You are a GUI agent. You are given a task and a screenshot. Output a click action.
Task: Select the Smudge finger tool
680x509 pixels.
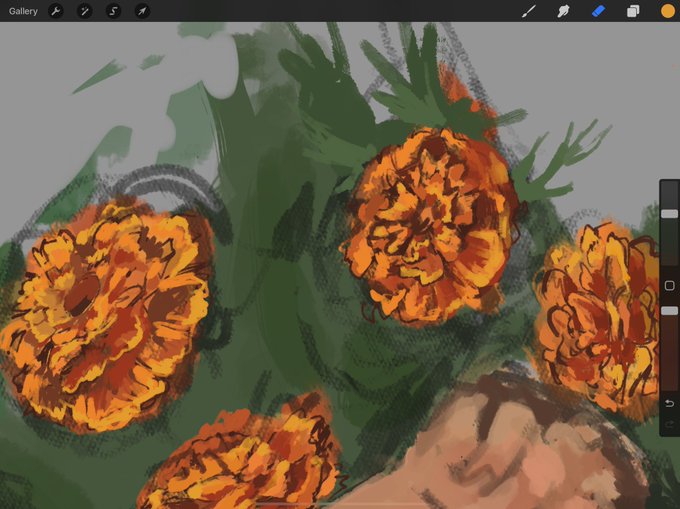pos(563,11)
